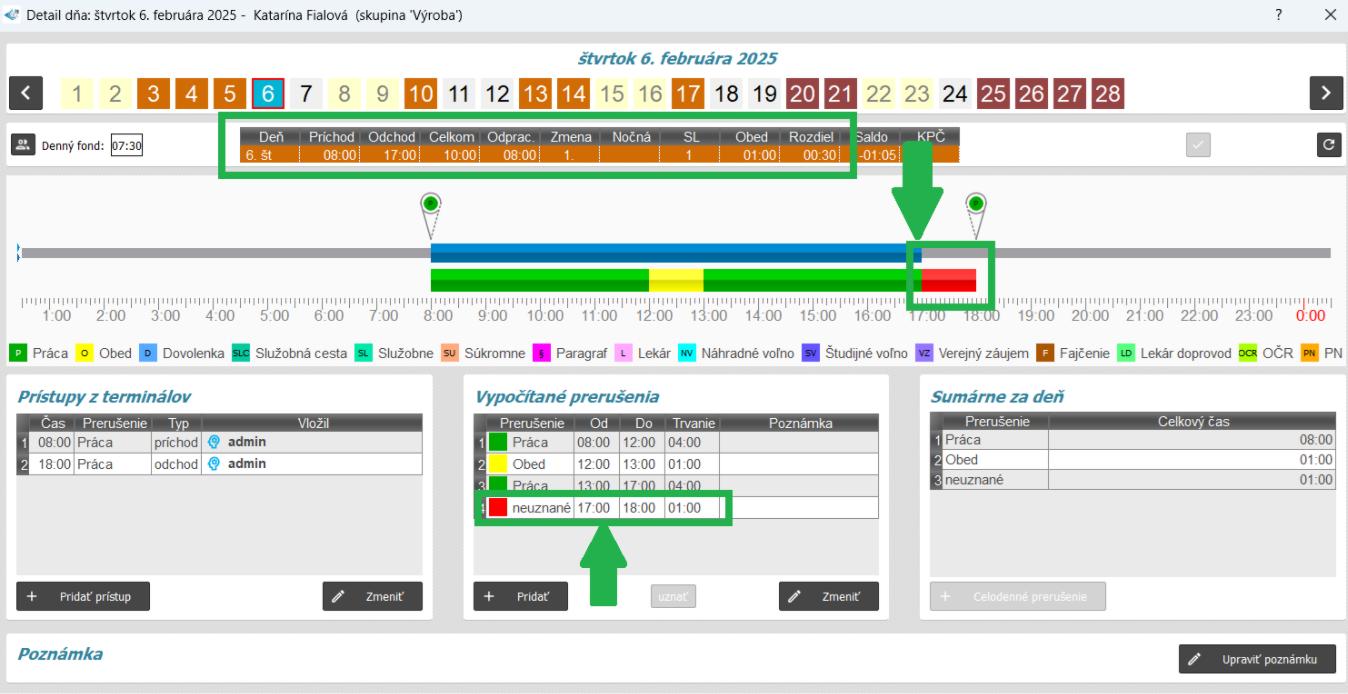Click the user icon beside Denný fond
The width and height of the screenshot is (1348, 694).
(22, 145)
